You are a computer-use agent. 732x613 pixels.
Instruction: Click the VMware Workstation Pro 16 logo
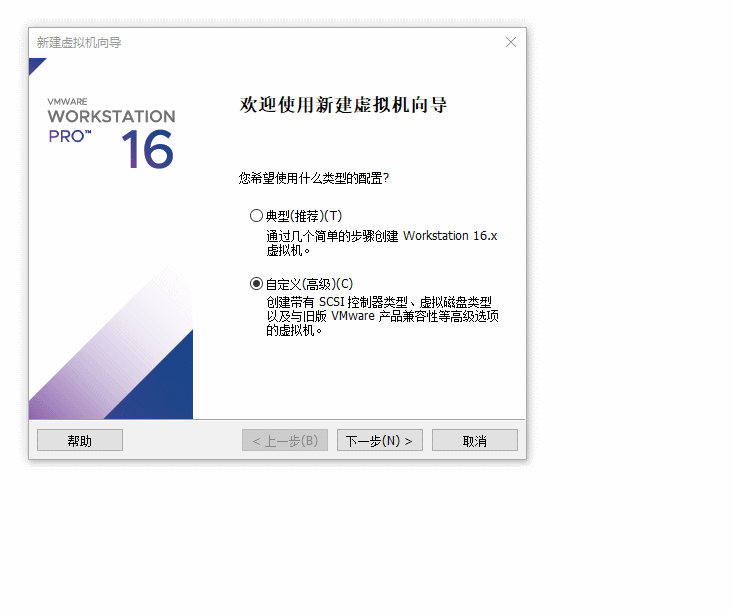pos(111,134)
